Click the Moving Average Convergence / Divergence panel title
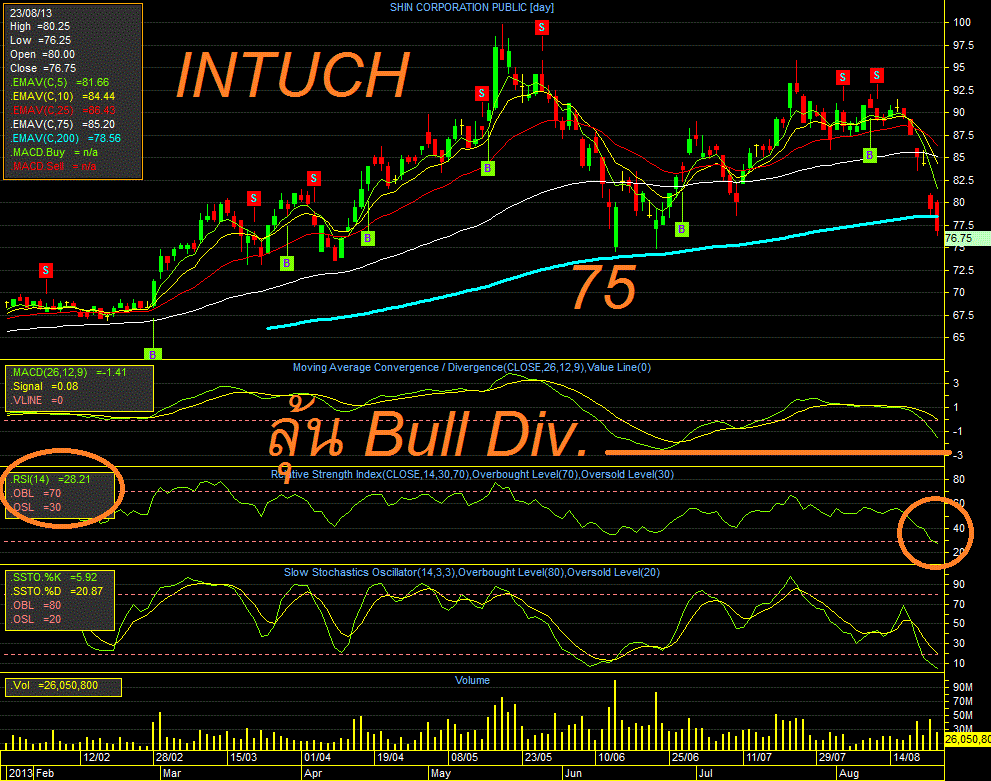 [471, 367]
